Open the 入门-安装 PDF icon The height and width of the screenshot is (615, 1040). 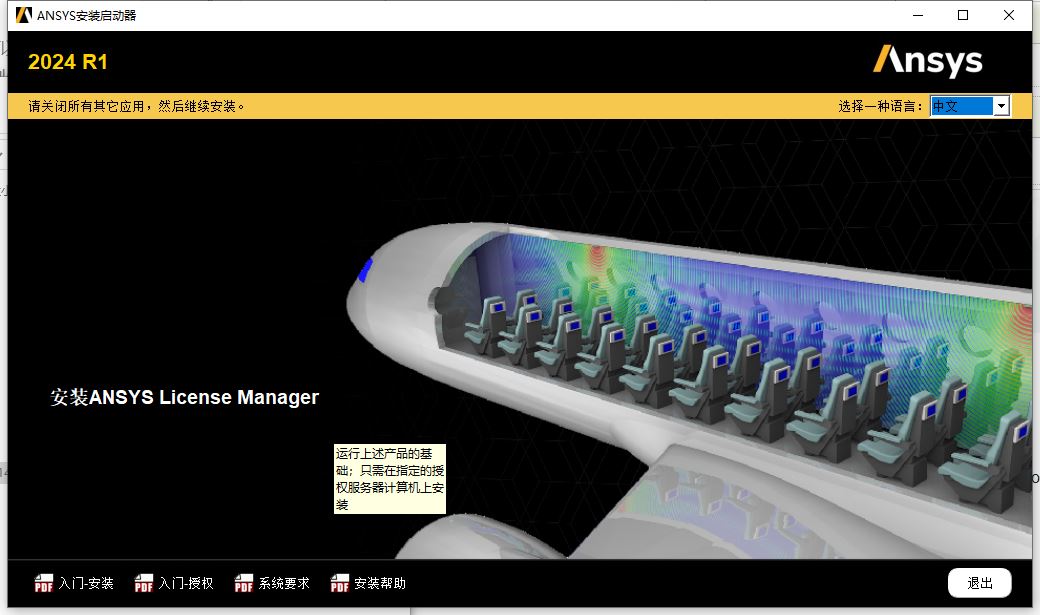point(44,583)
